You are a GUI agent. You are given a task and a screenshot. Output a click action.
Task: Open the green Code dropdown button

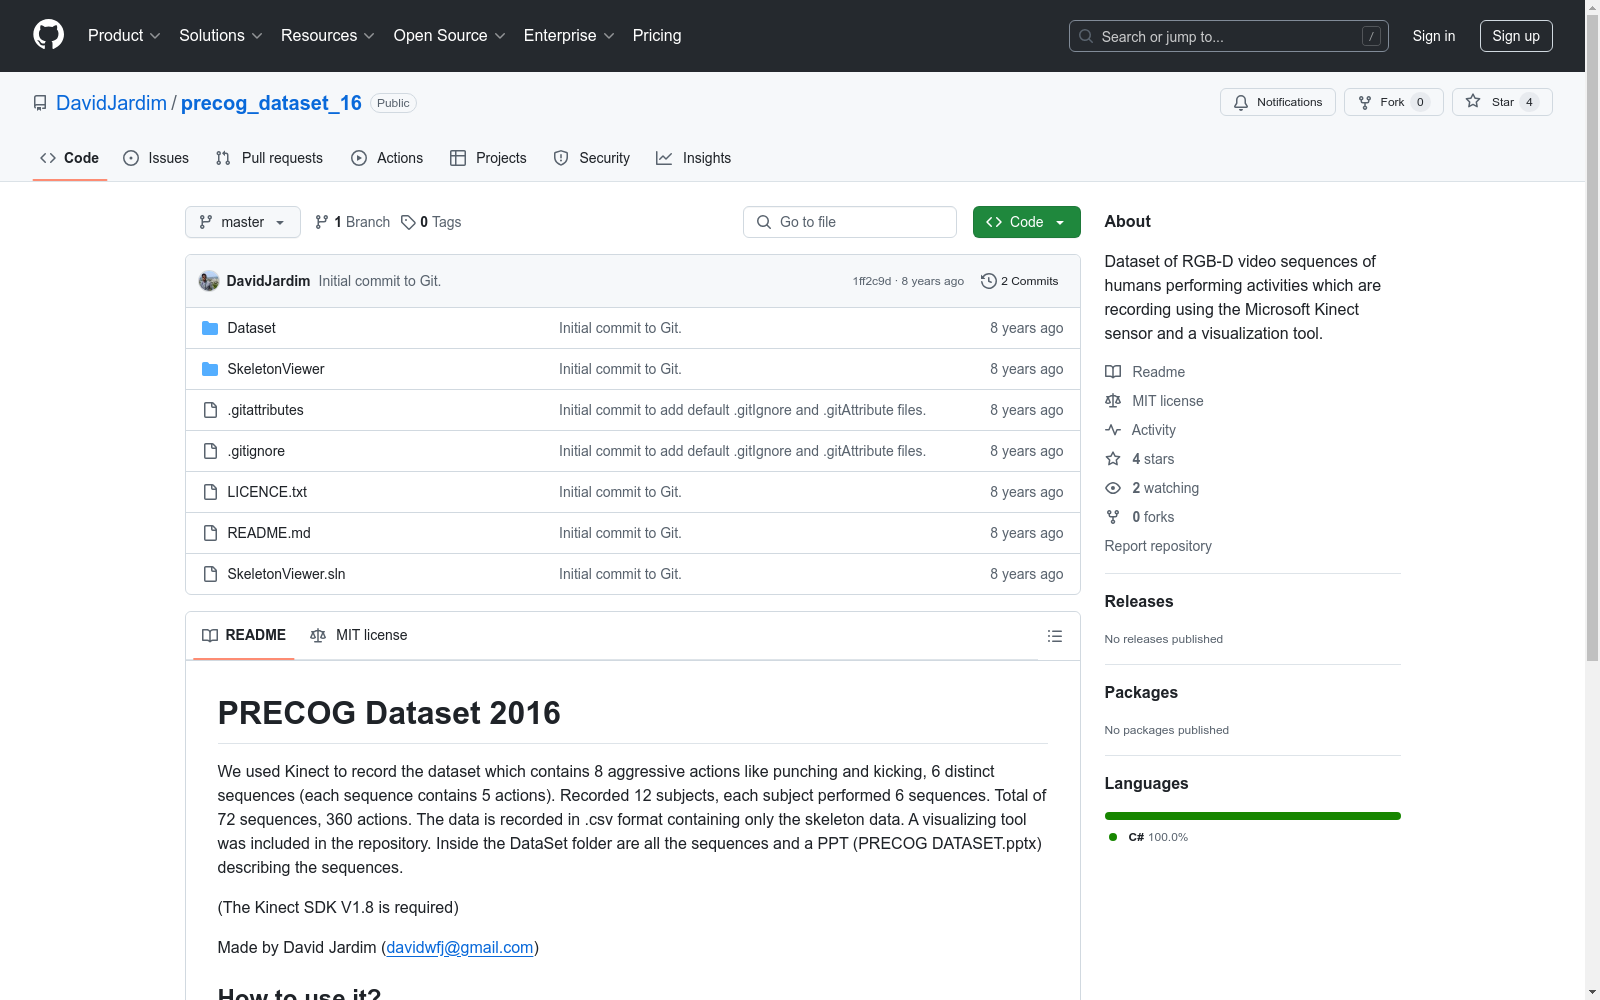click(x=1027, y=222)
